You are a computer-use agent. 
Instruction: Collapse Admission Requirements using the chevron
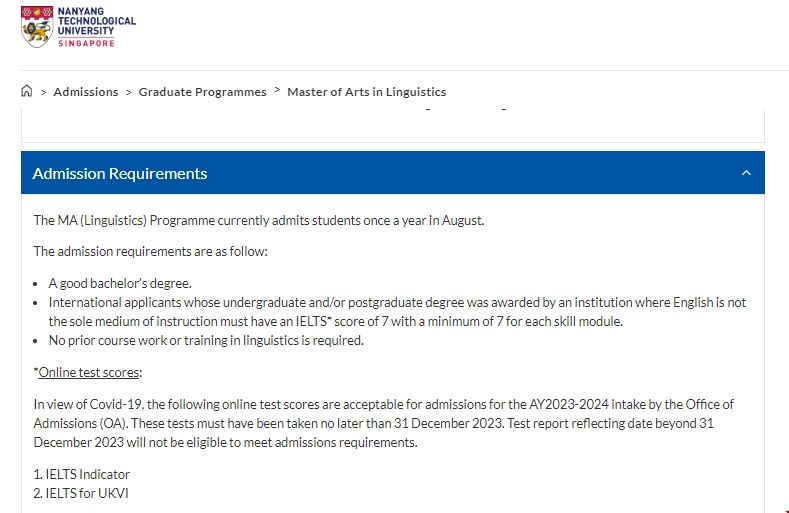(x=746, y=173)
